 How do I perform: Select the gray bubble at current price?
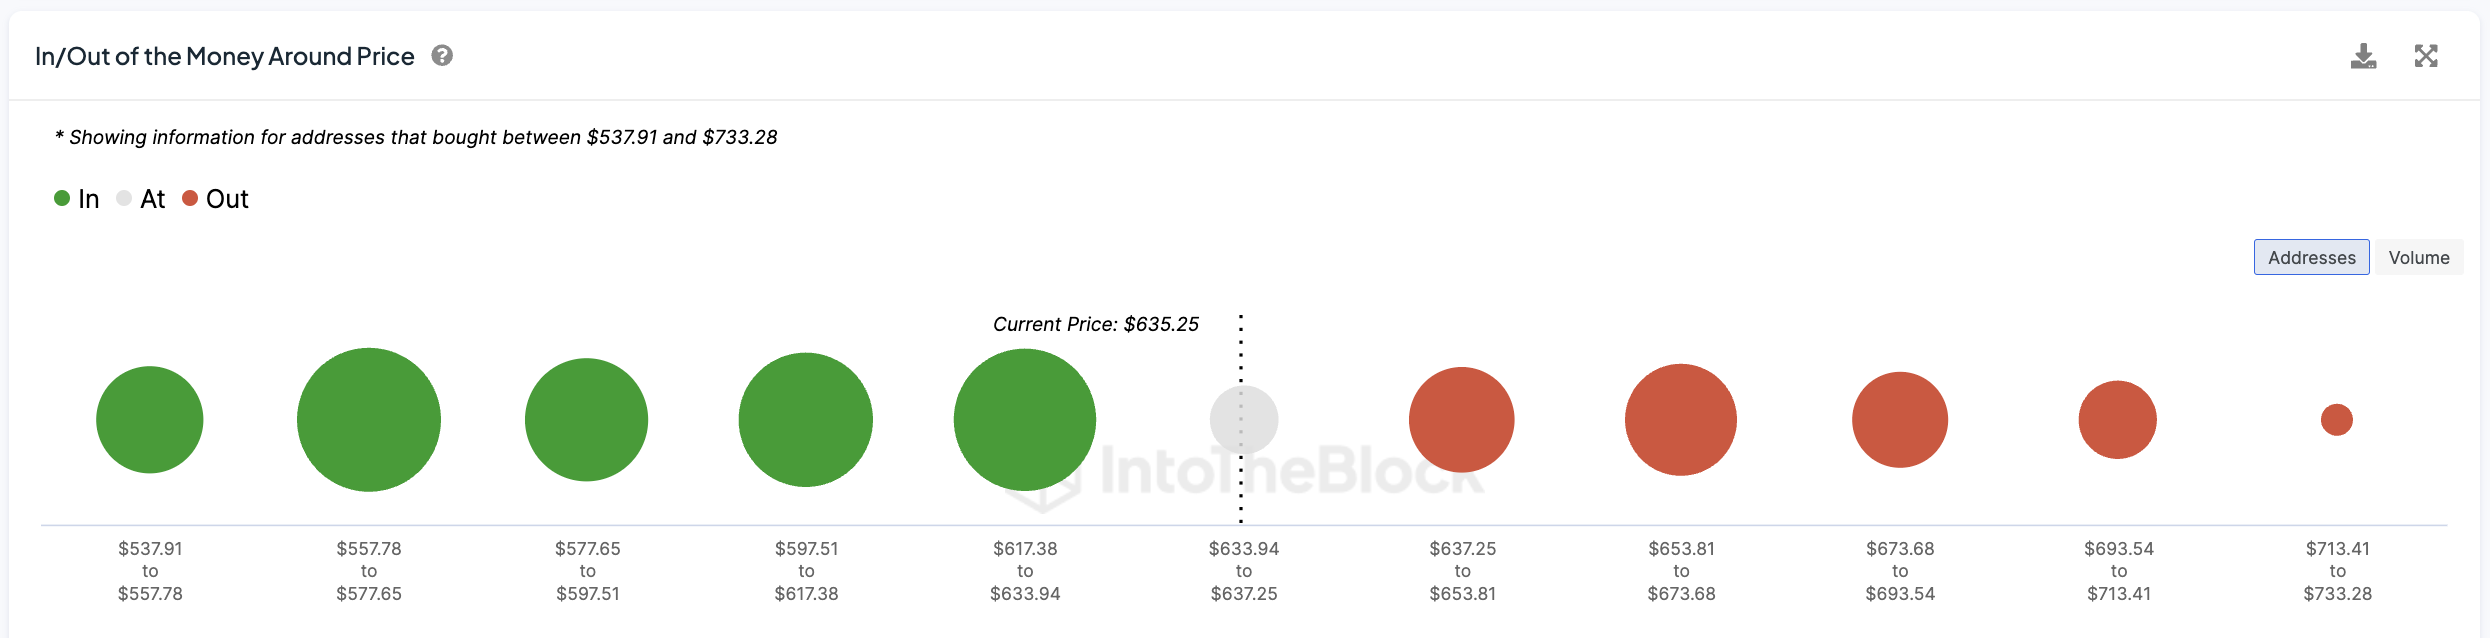pos(1244,420)
